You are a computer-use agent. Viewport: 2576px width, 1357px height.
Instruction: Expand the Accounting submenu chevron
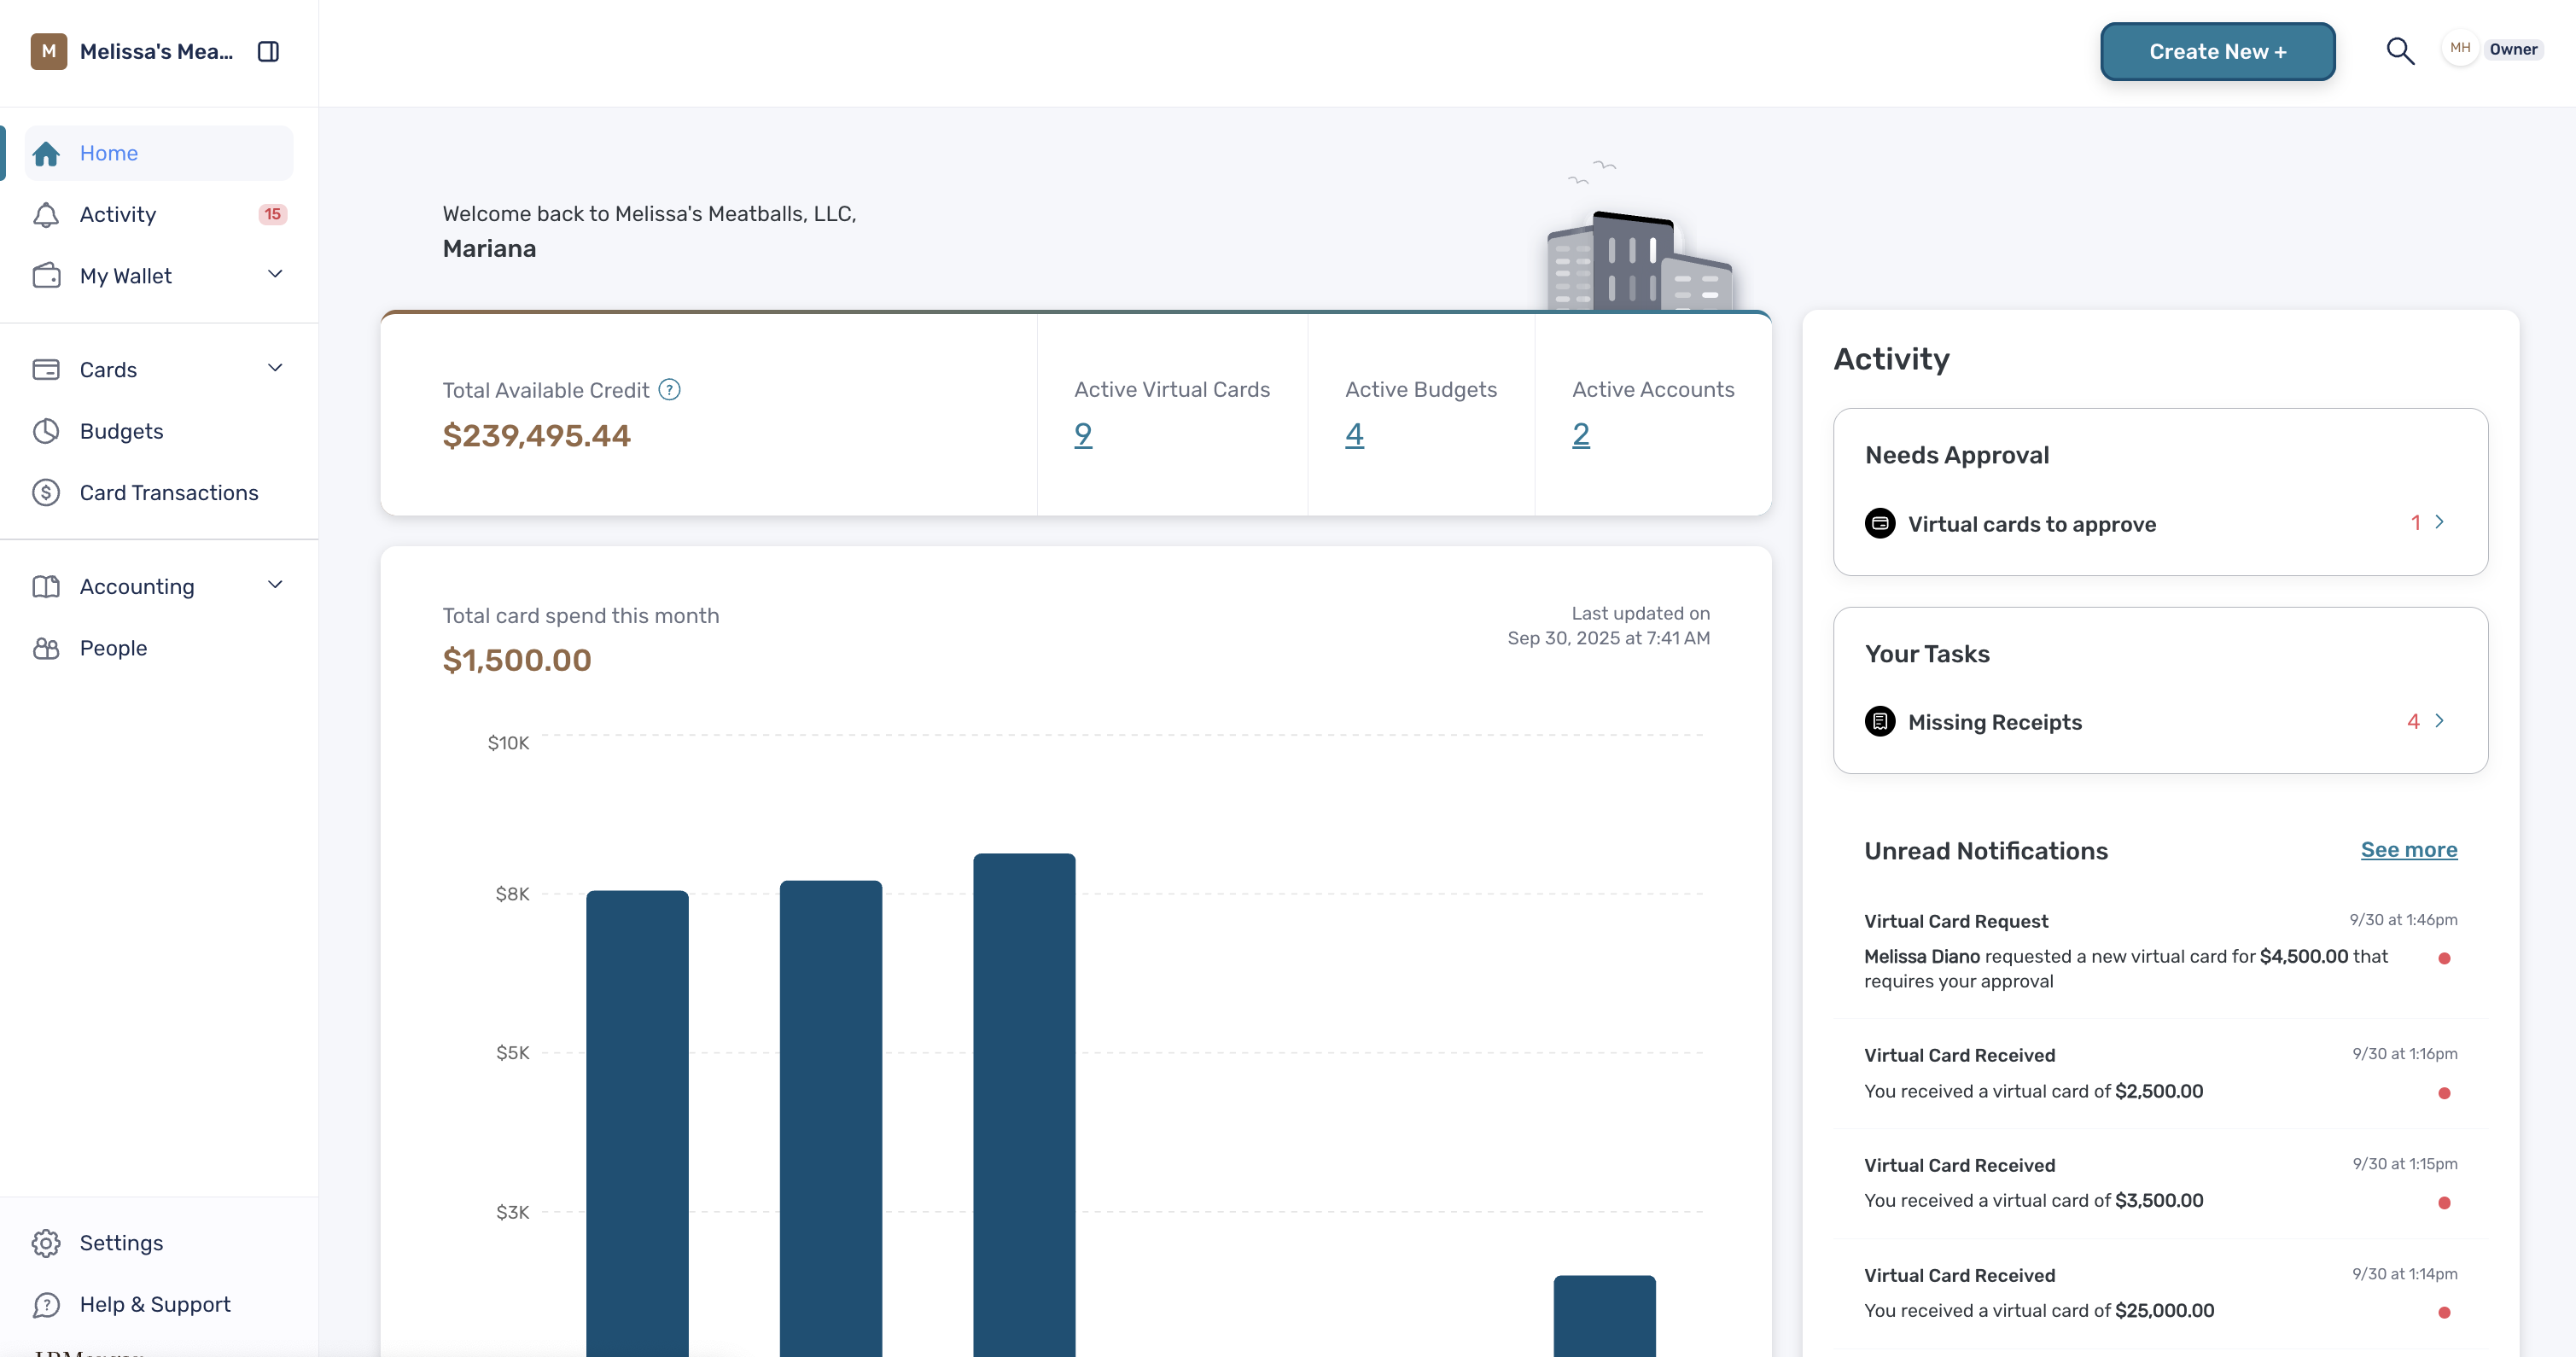(275, 585)
